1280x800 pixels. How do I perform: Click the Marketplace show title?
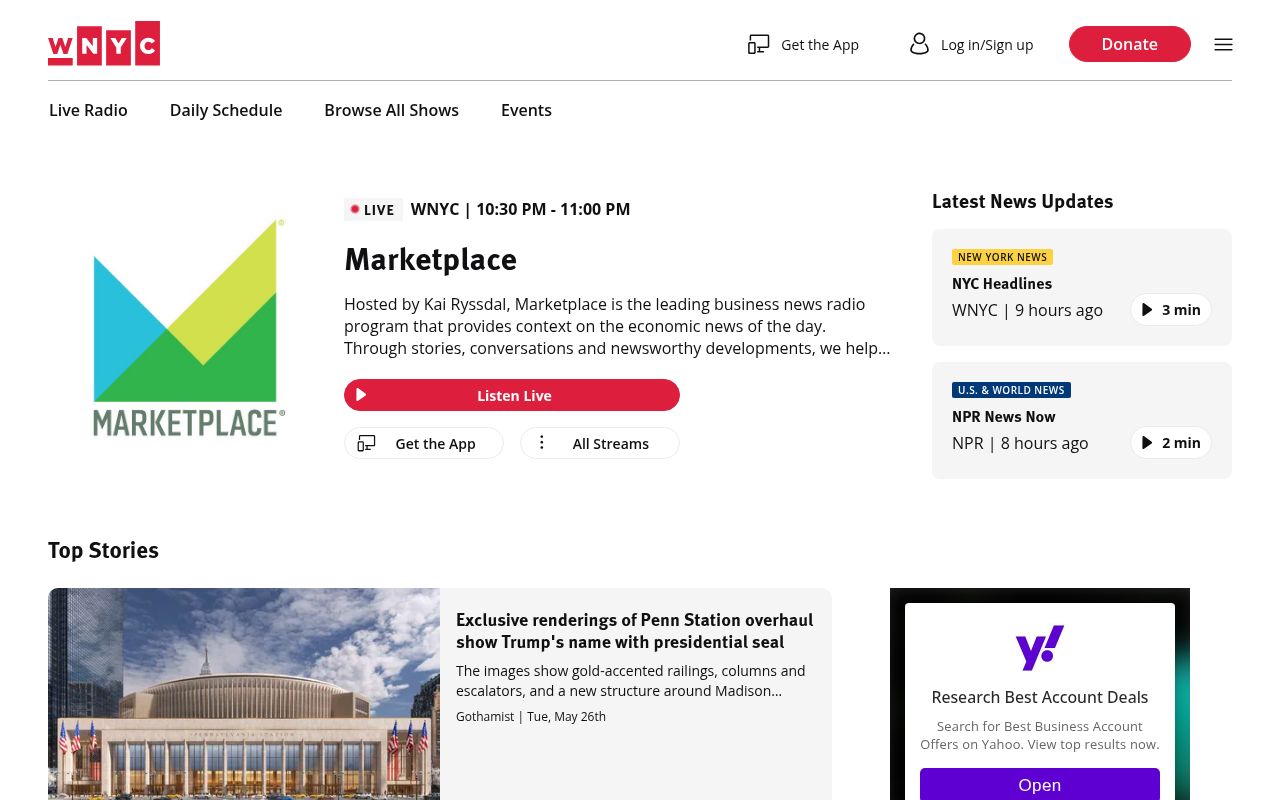431,259
